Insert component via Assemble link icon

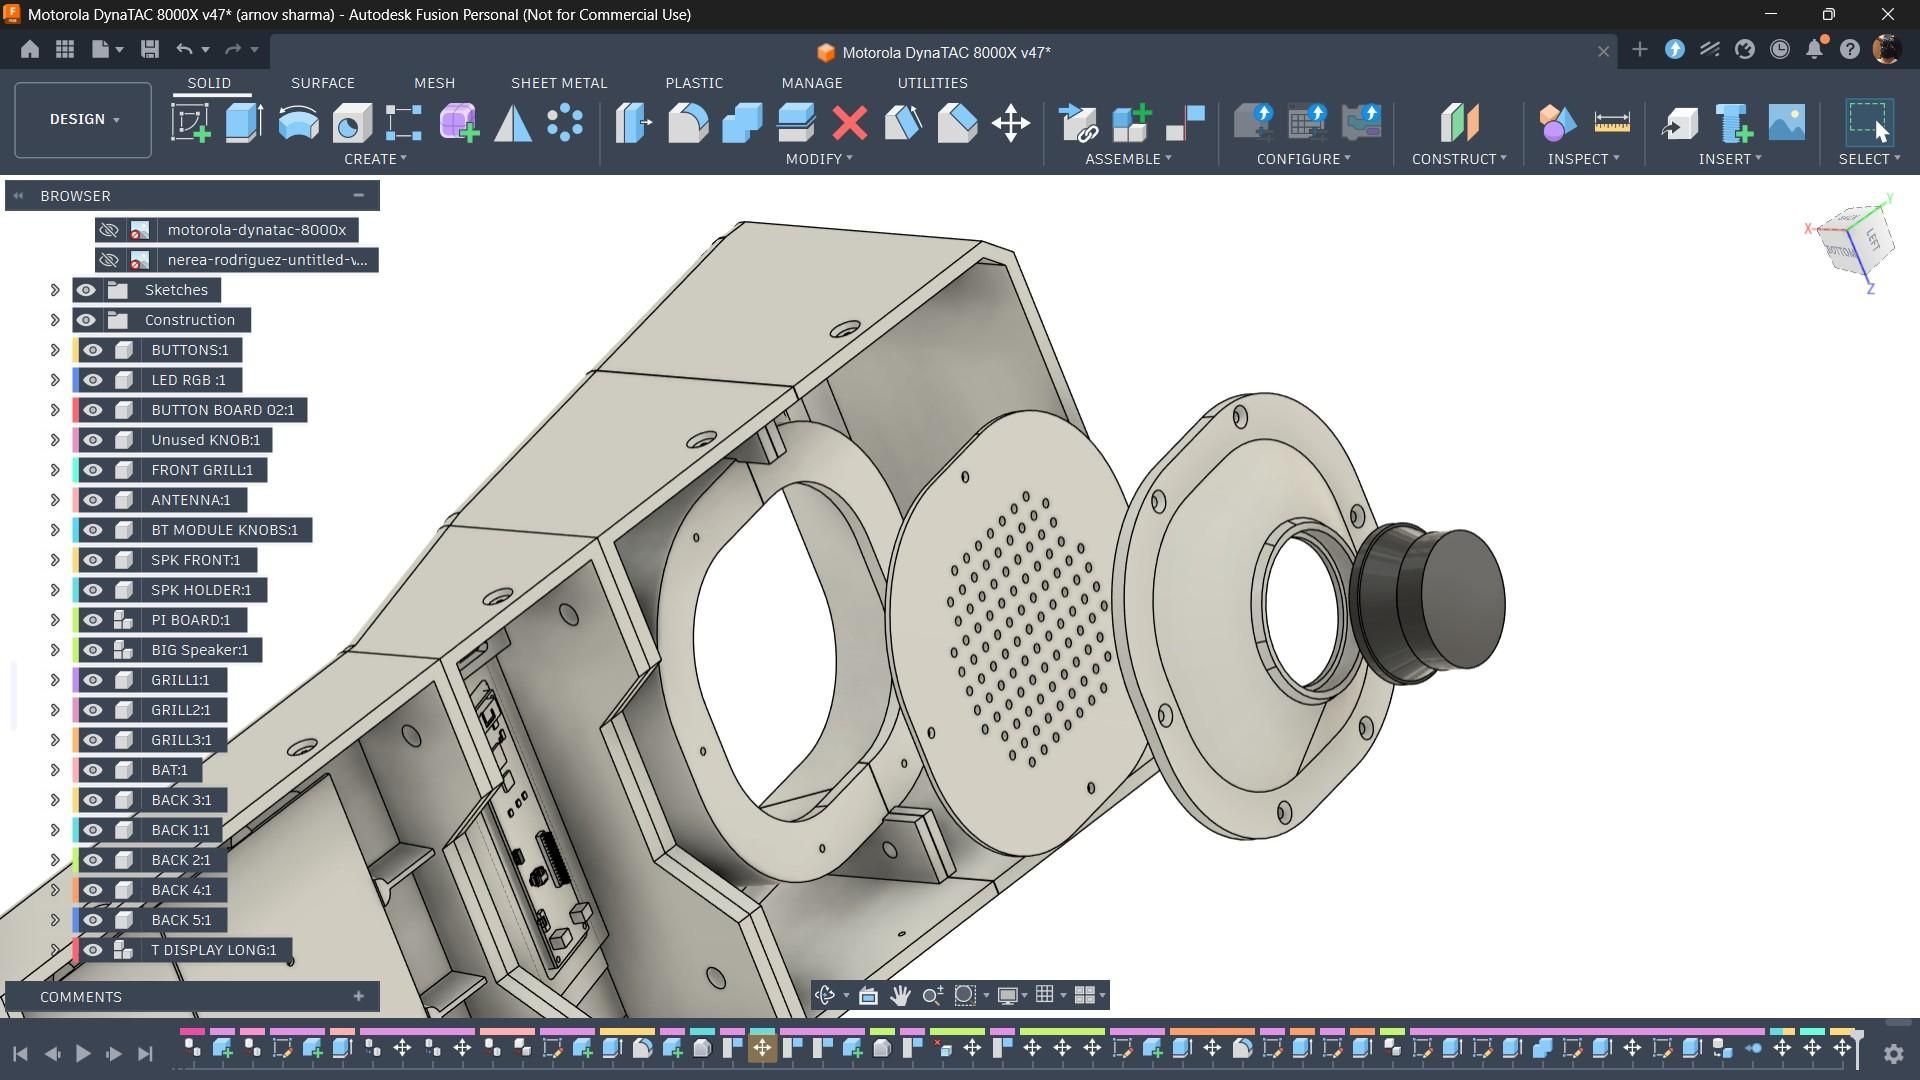[1078, 123]
